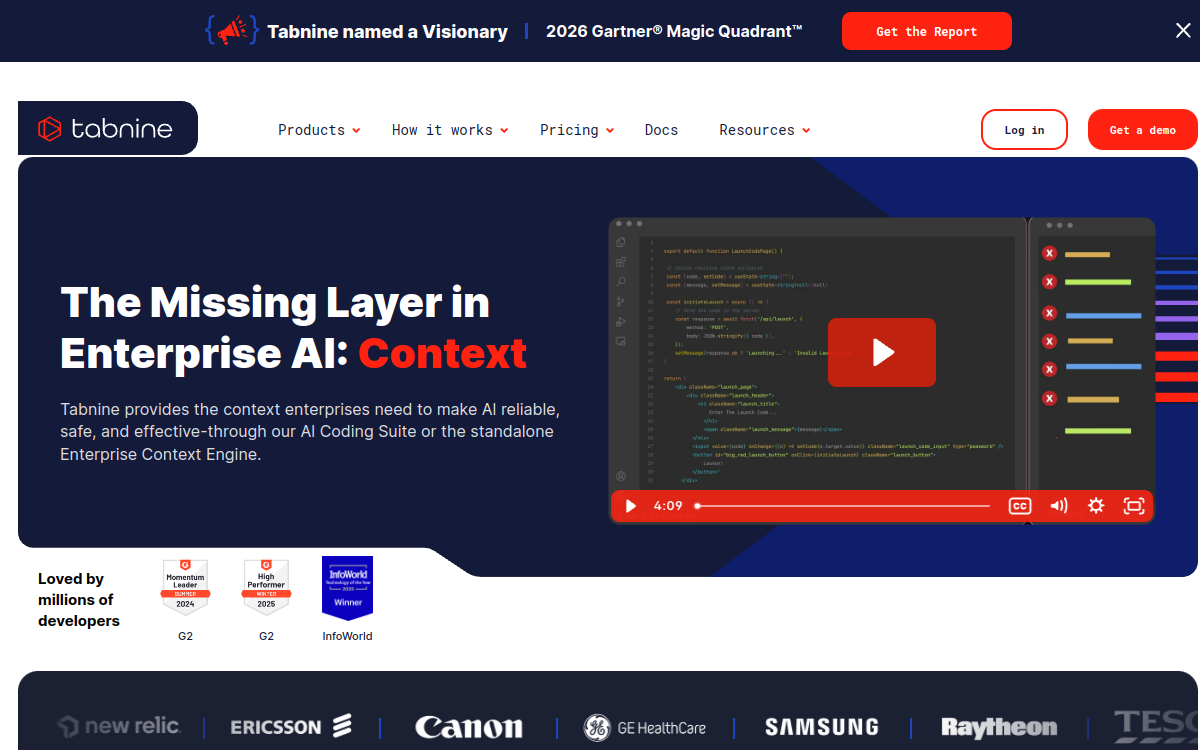Expand the Pricing dropdown chevron
1200x750 pixels.
(610, 130)
